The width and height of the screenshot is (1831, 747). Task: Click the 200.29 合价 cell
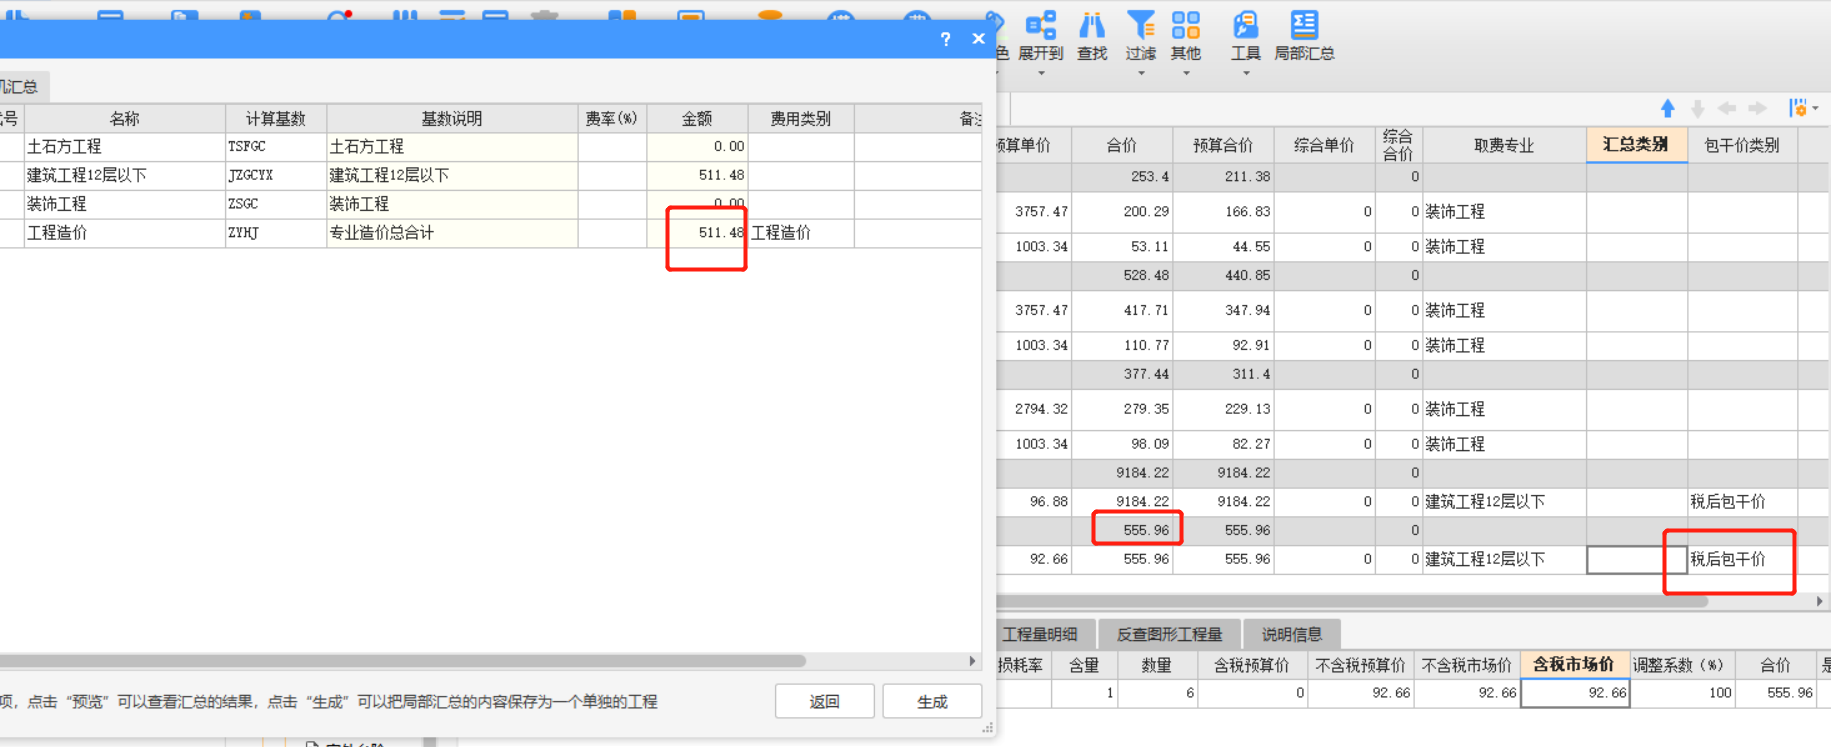1122,212
